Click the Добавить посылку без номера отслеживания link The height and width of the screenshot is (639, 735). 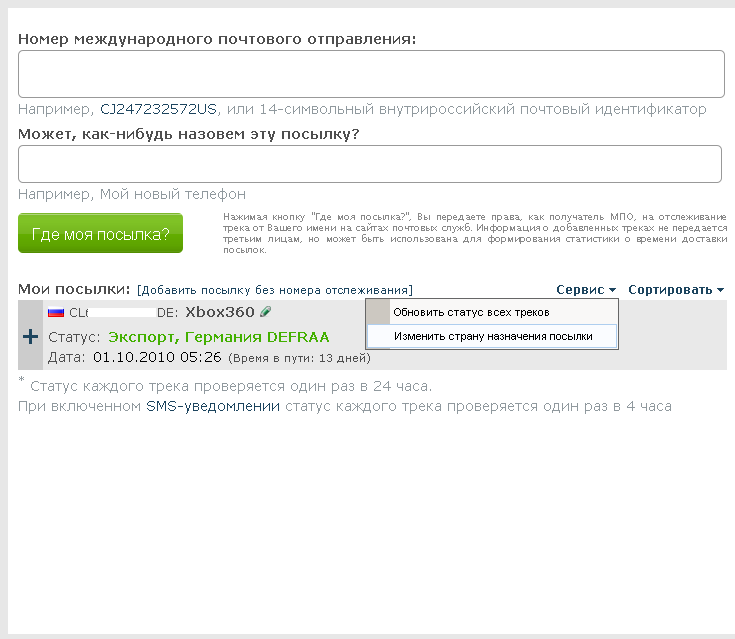275,290
